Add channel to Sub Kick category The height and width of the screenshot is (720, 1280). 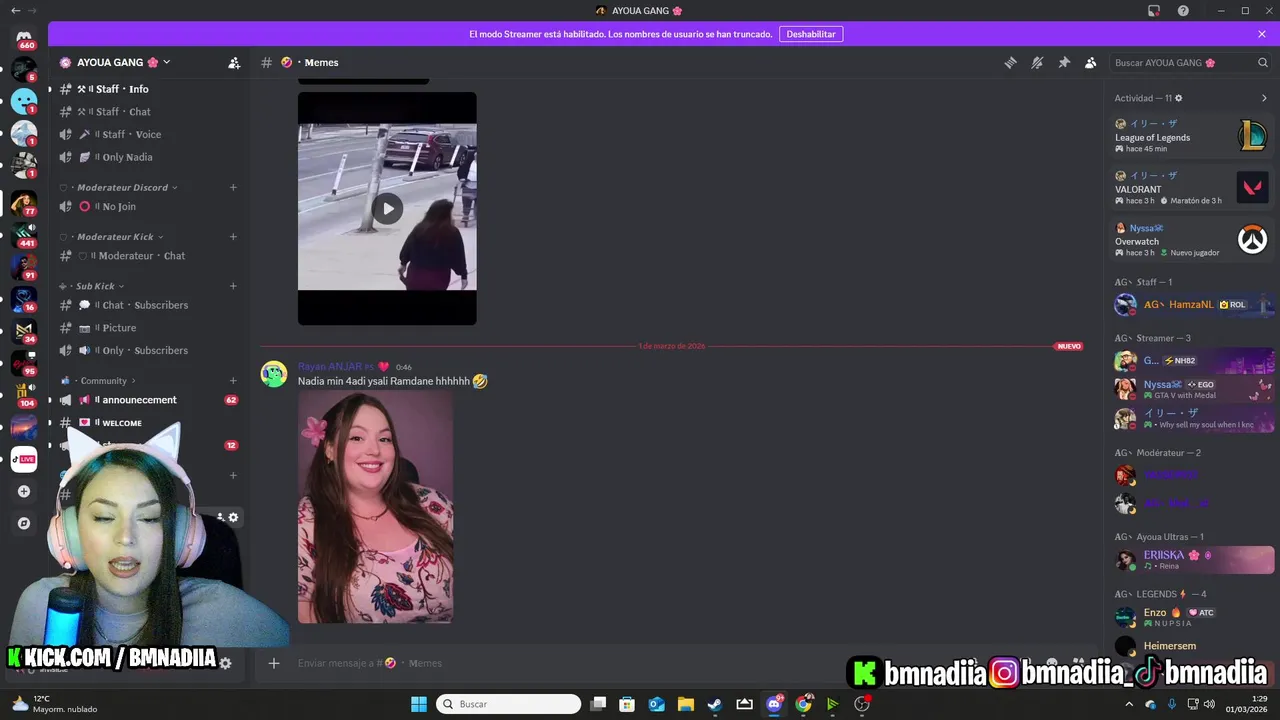(x=233, y=286)
